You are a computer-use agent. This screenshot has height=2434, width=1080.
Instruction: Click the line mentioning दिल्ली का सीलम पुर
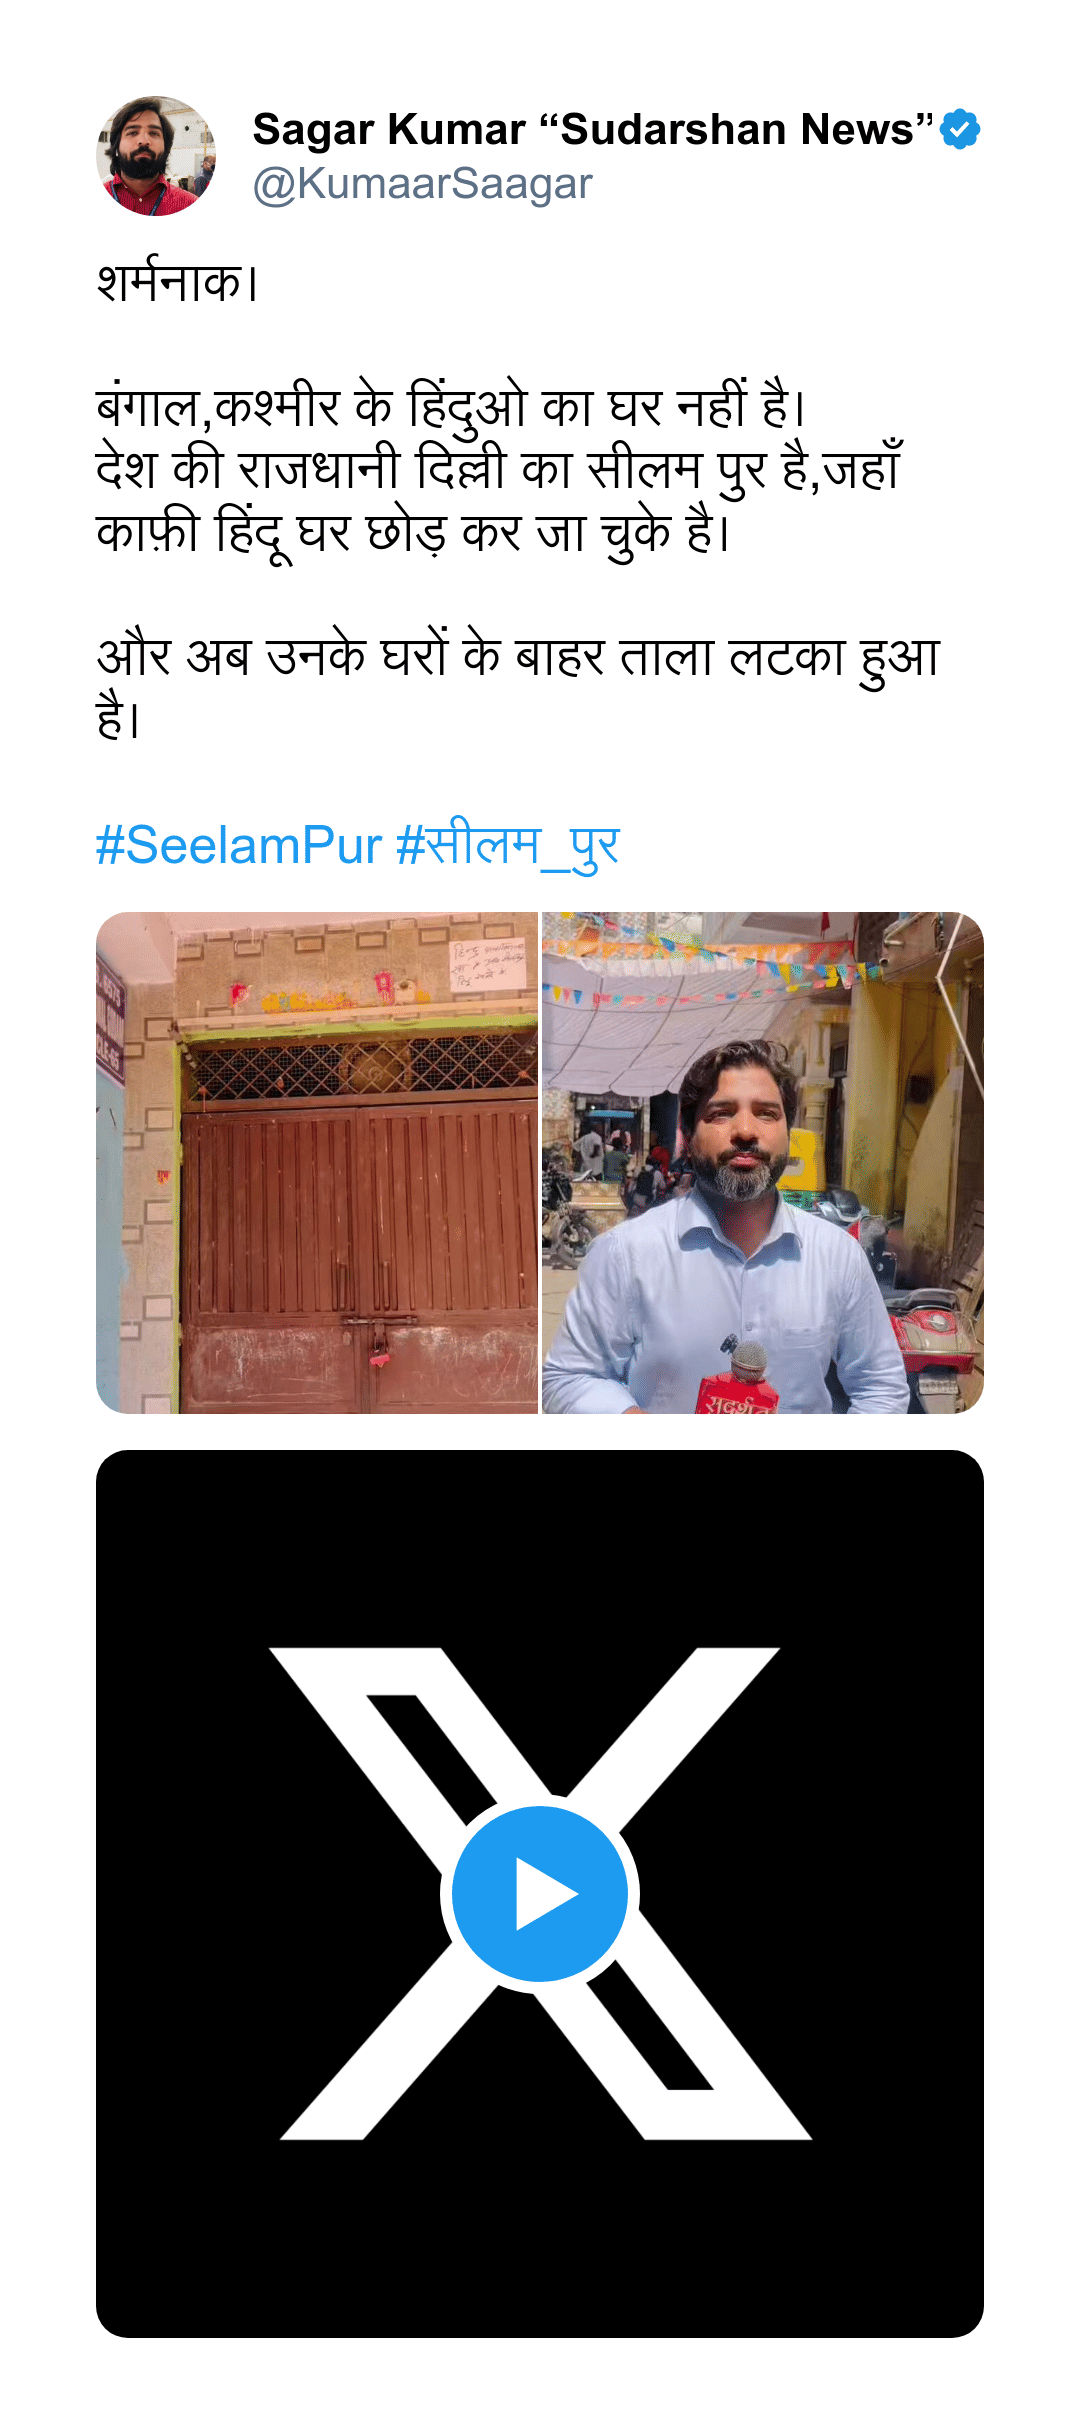(x=499, y=470)
